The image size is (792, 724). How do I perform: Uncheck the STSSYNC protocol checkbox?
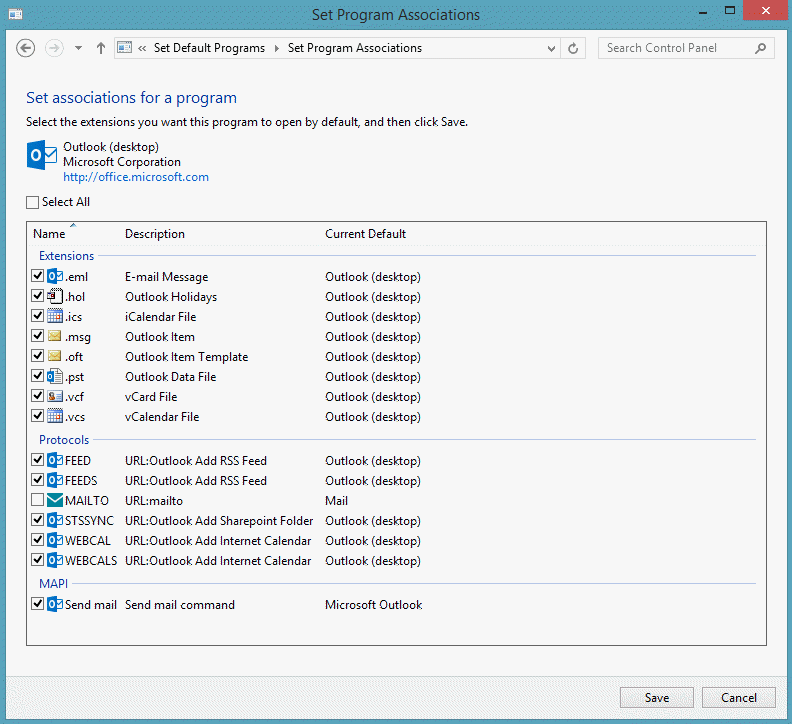coord(37,519)
